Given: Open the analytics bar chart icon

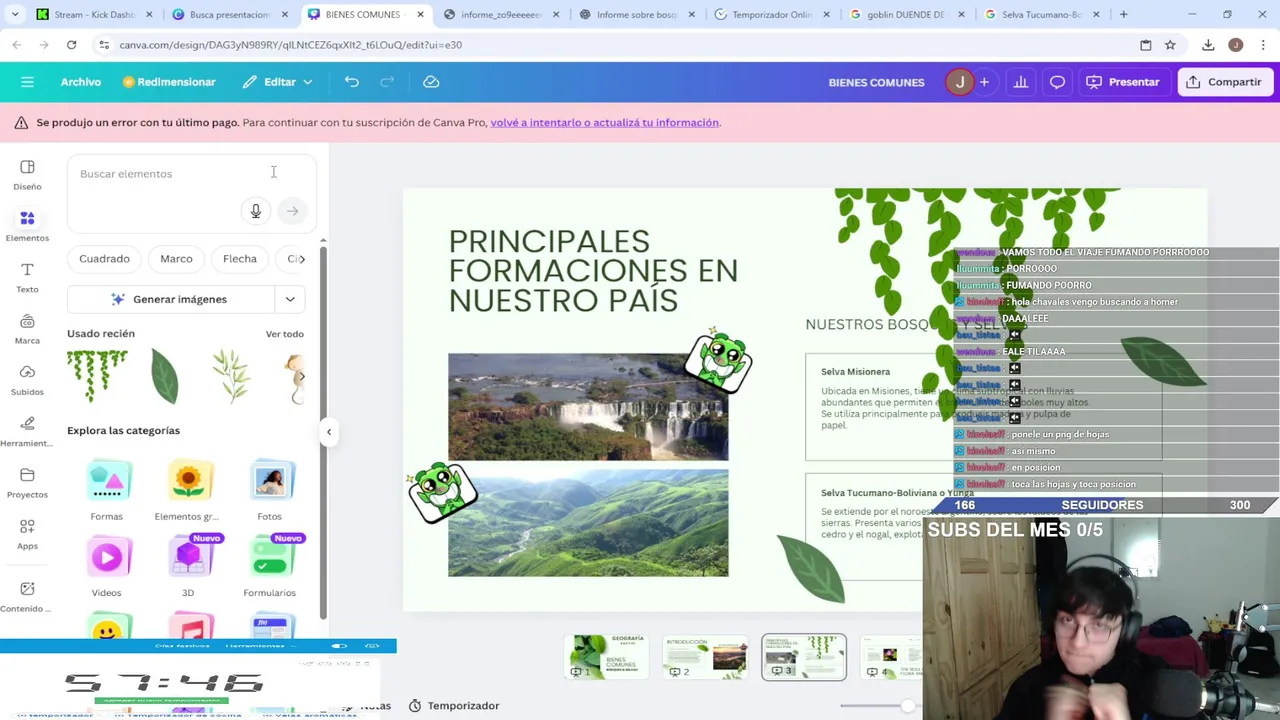Looking at the screenshot, I should pyautogui.click(x=1020, y=82).
